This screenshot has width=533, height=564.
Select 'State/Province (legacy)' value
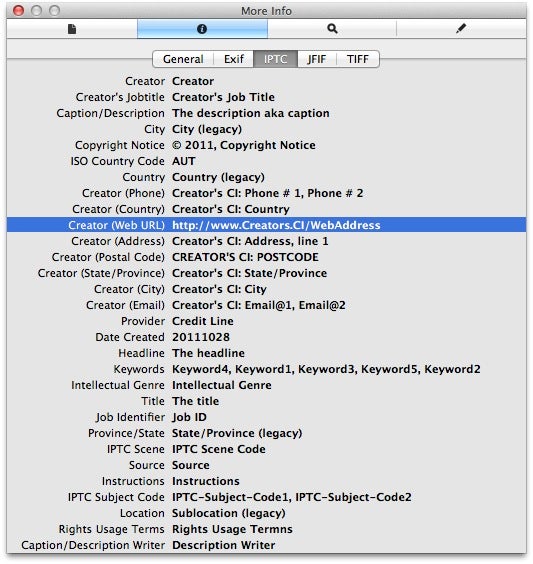tap(237, 433)
